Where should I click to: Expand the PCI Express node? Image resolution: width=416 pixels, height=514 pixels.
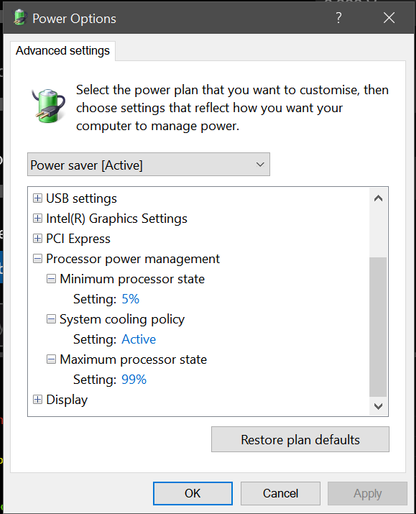(37, 239)
